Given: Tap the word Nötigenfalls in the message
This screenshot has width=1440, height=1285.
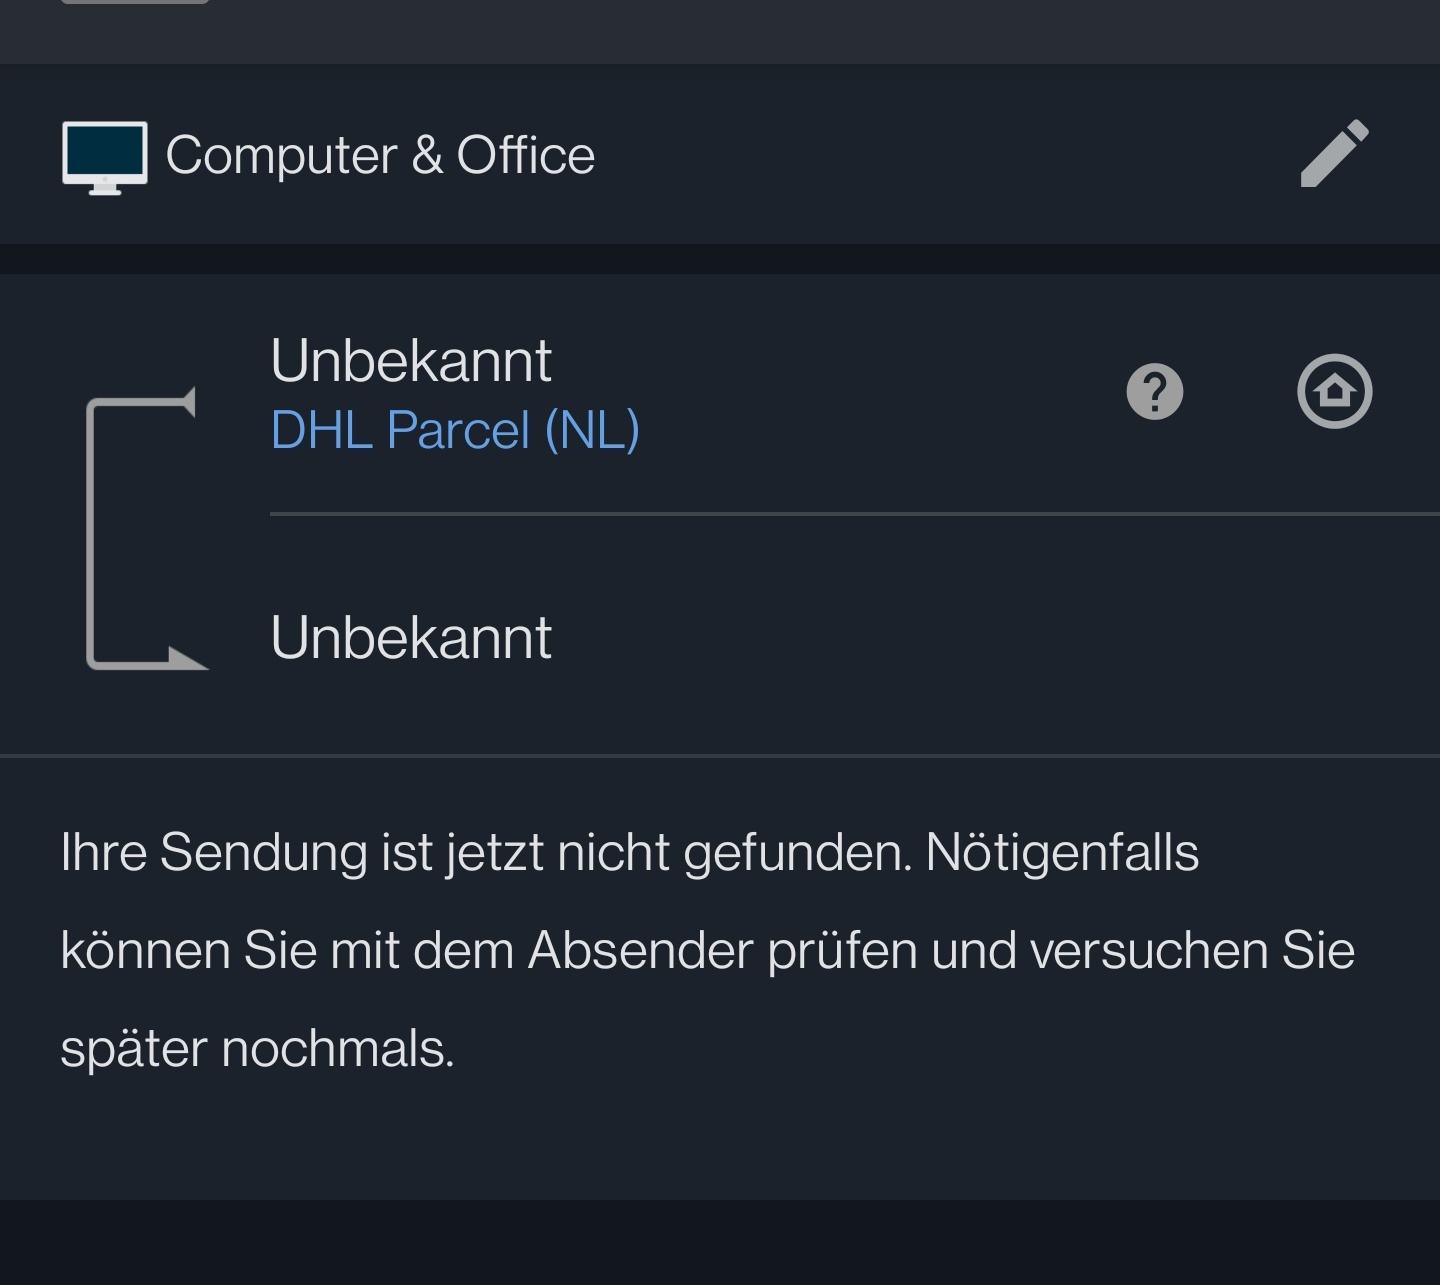Looking at the screenshot, I should tap(1062, 853).
